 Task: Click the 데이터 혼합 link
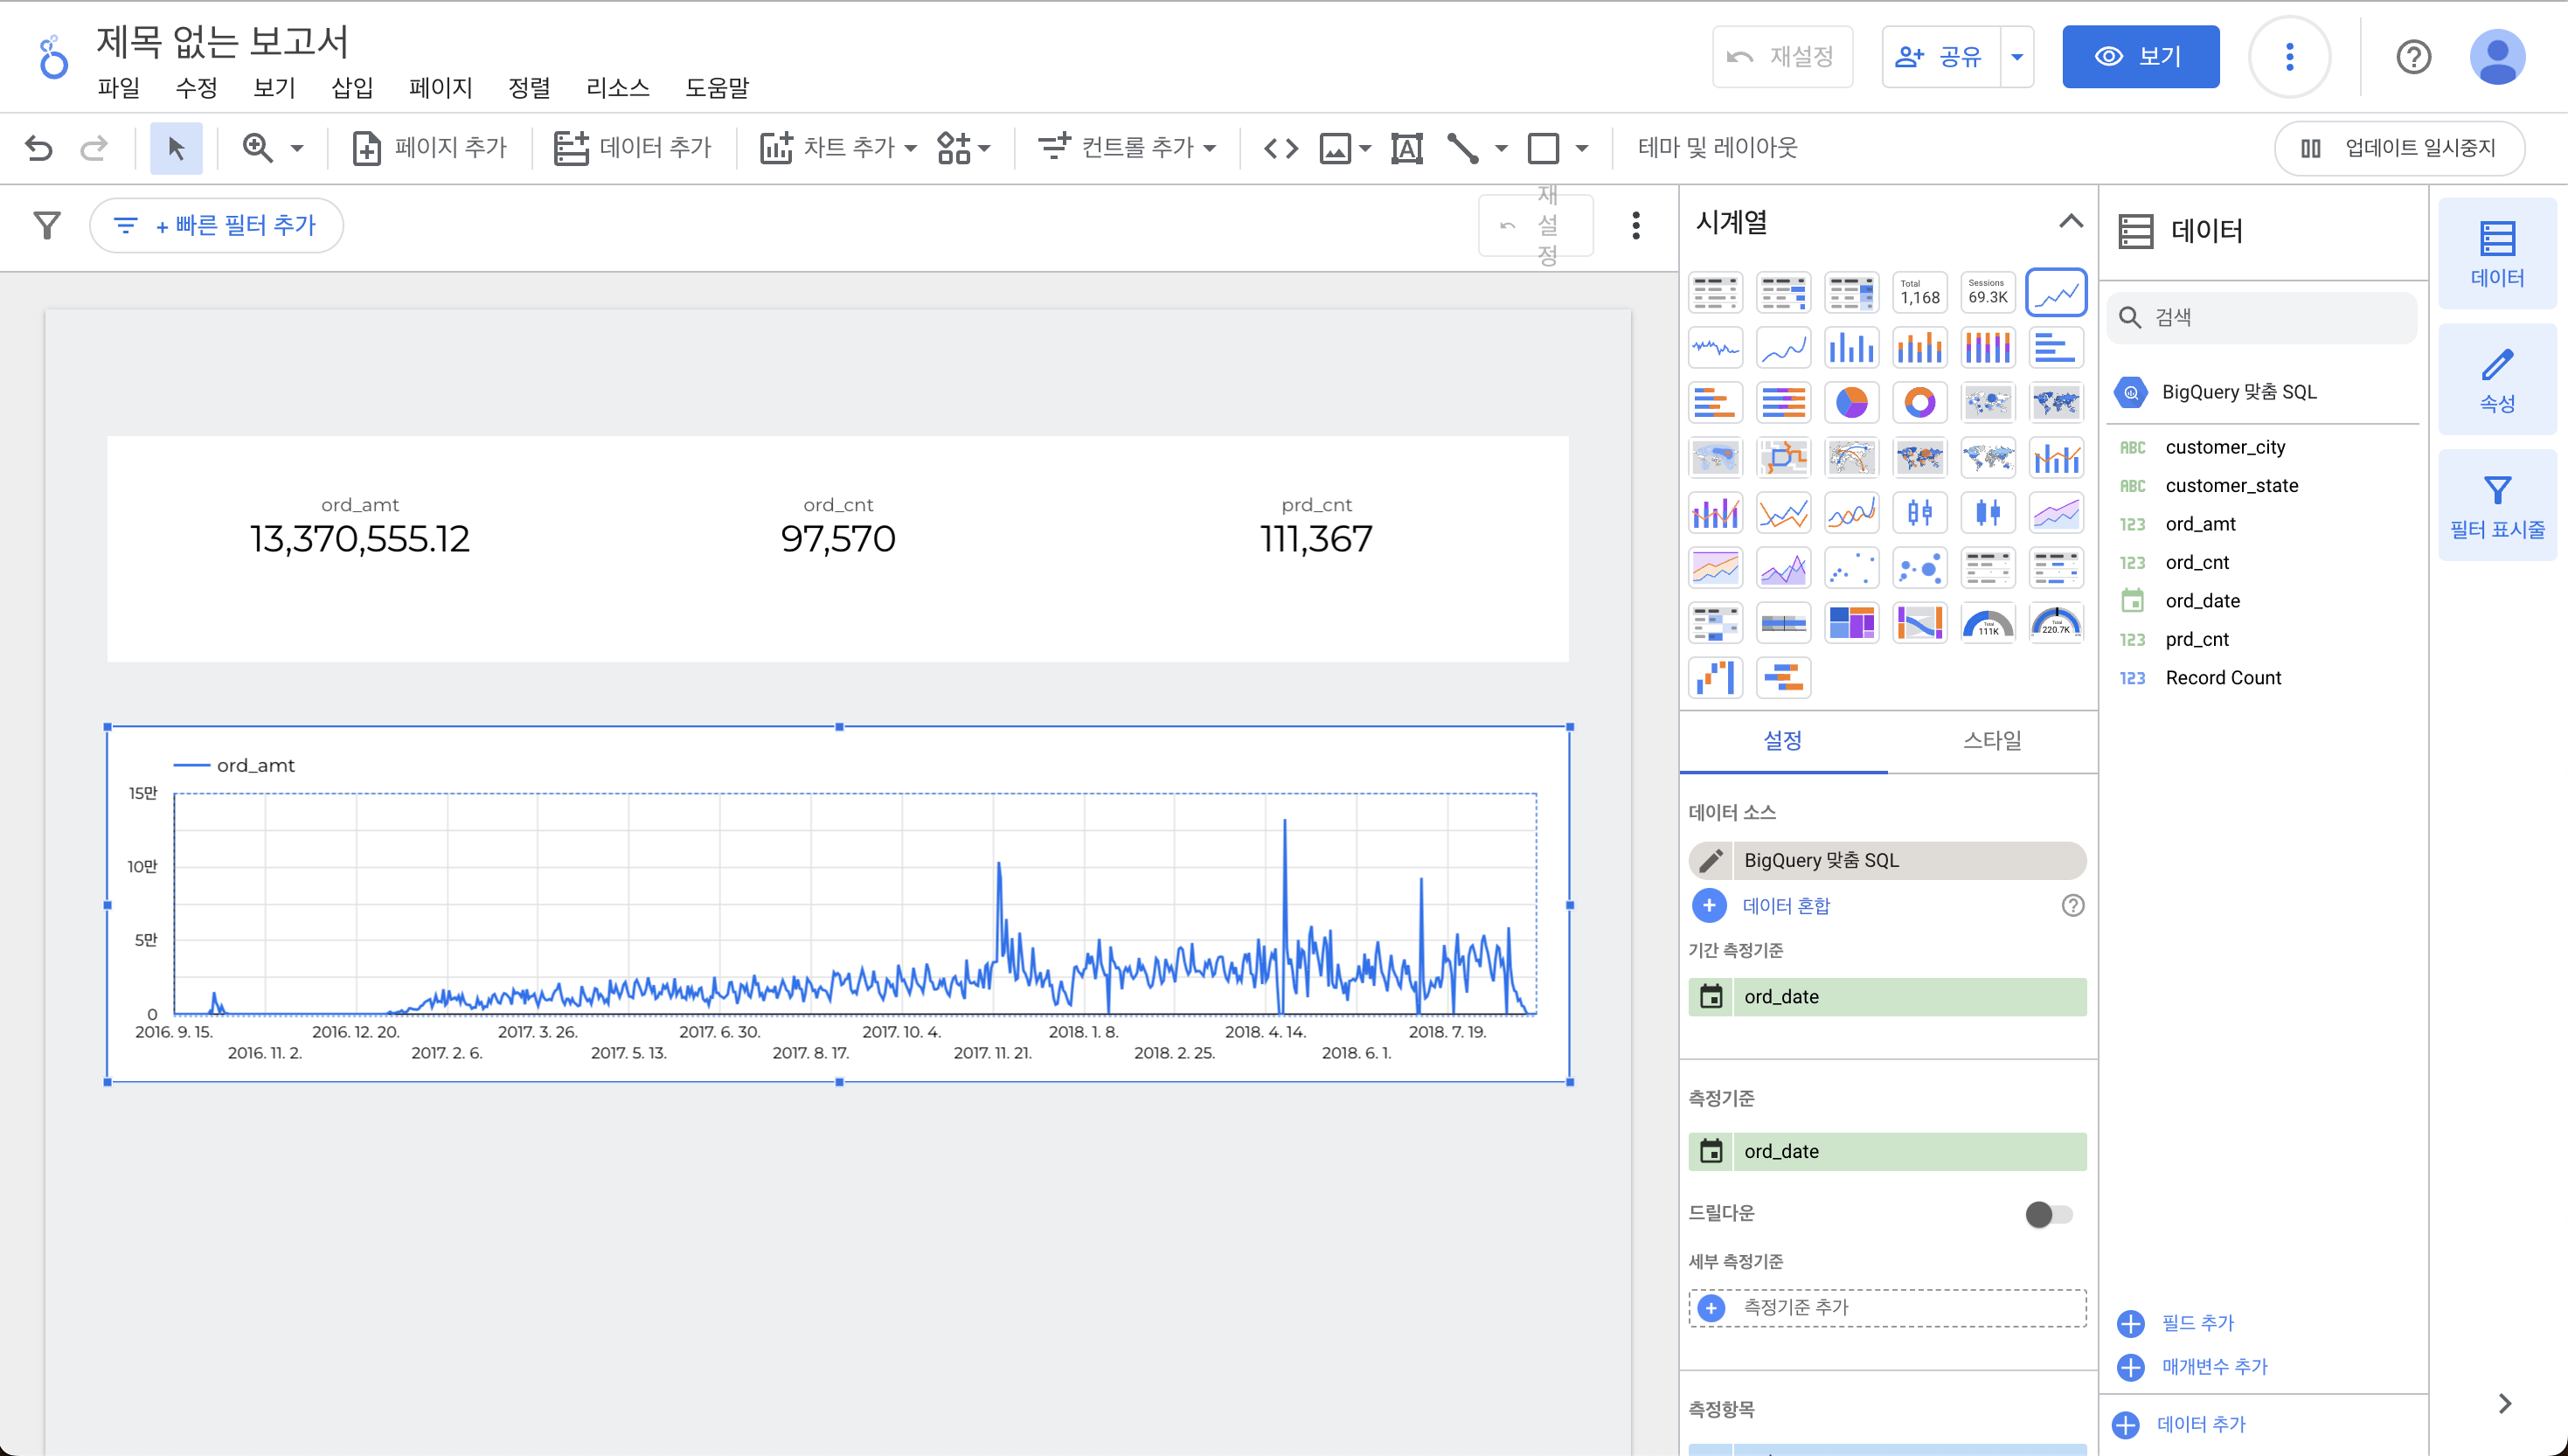tap(1785, 905)
